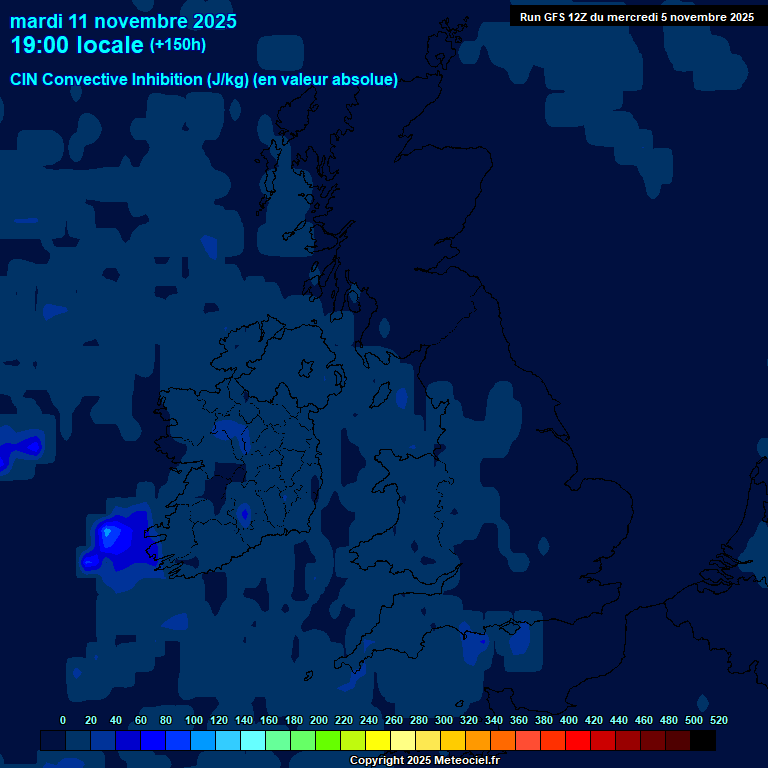Pick the bright green legend swatch
Screen dimensions: 768x768
328,740
